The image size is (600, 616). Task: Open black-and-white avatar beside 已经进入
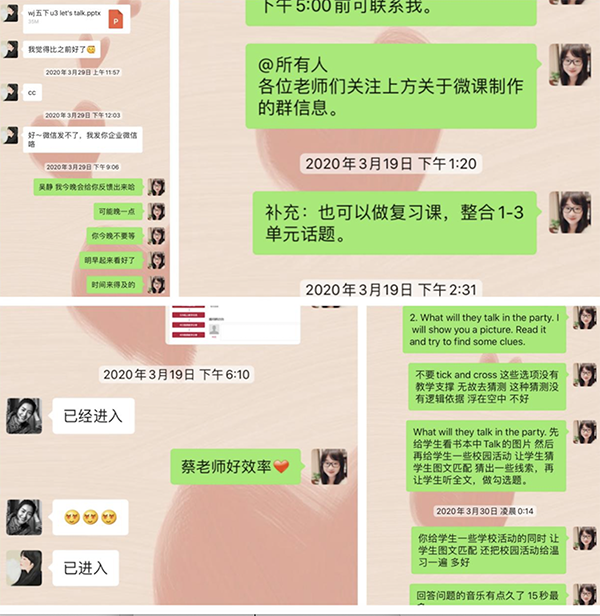click(24, 416)
